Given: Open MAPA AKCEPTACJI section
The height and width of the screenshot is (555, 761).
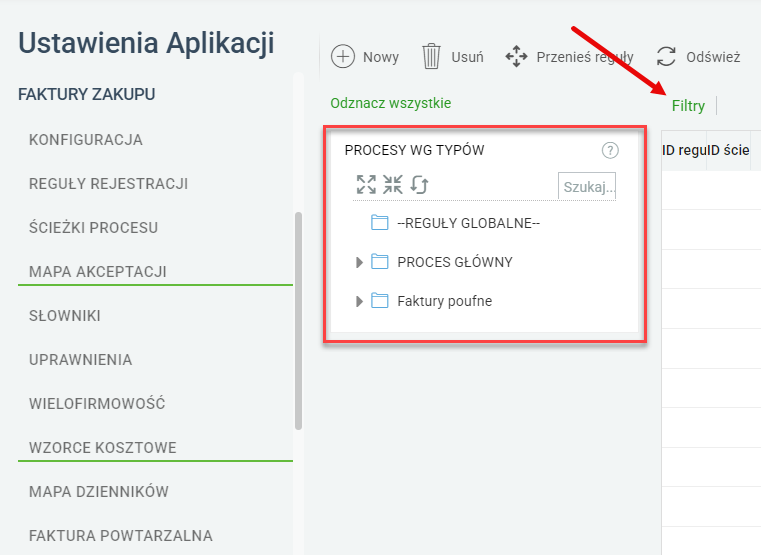Looking at the screenshot, I should click(98, 272).
